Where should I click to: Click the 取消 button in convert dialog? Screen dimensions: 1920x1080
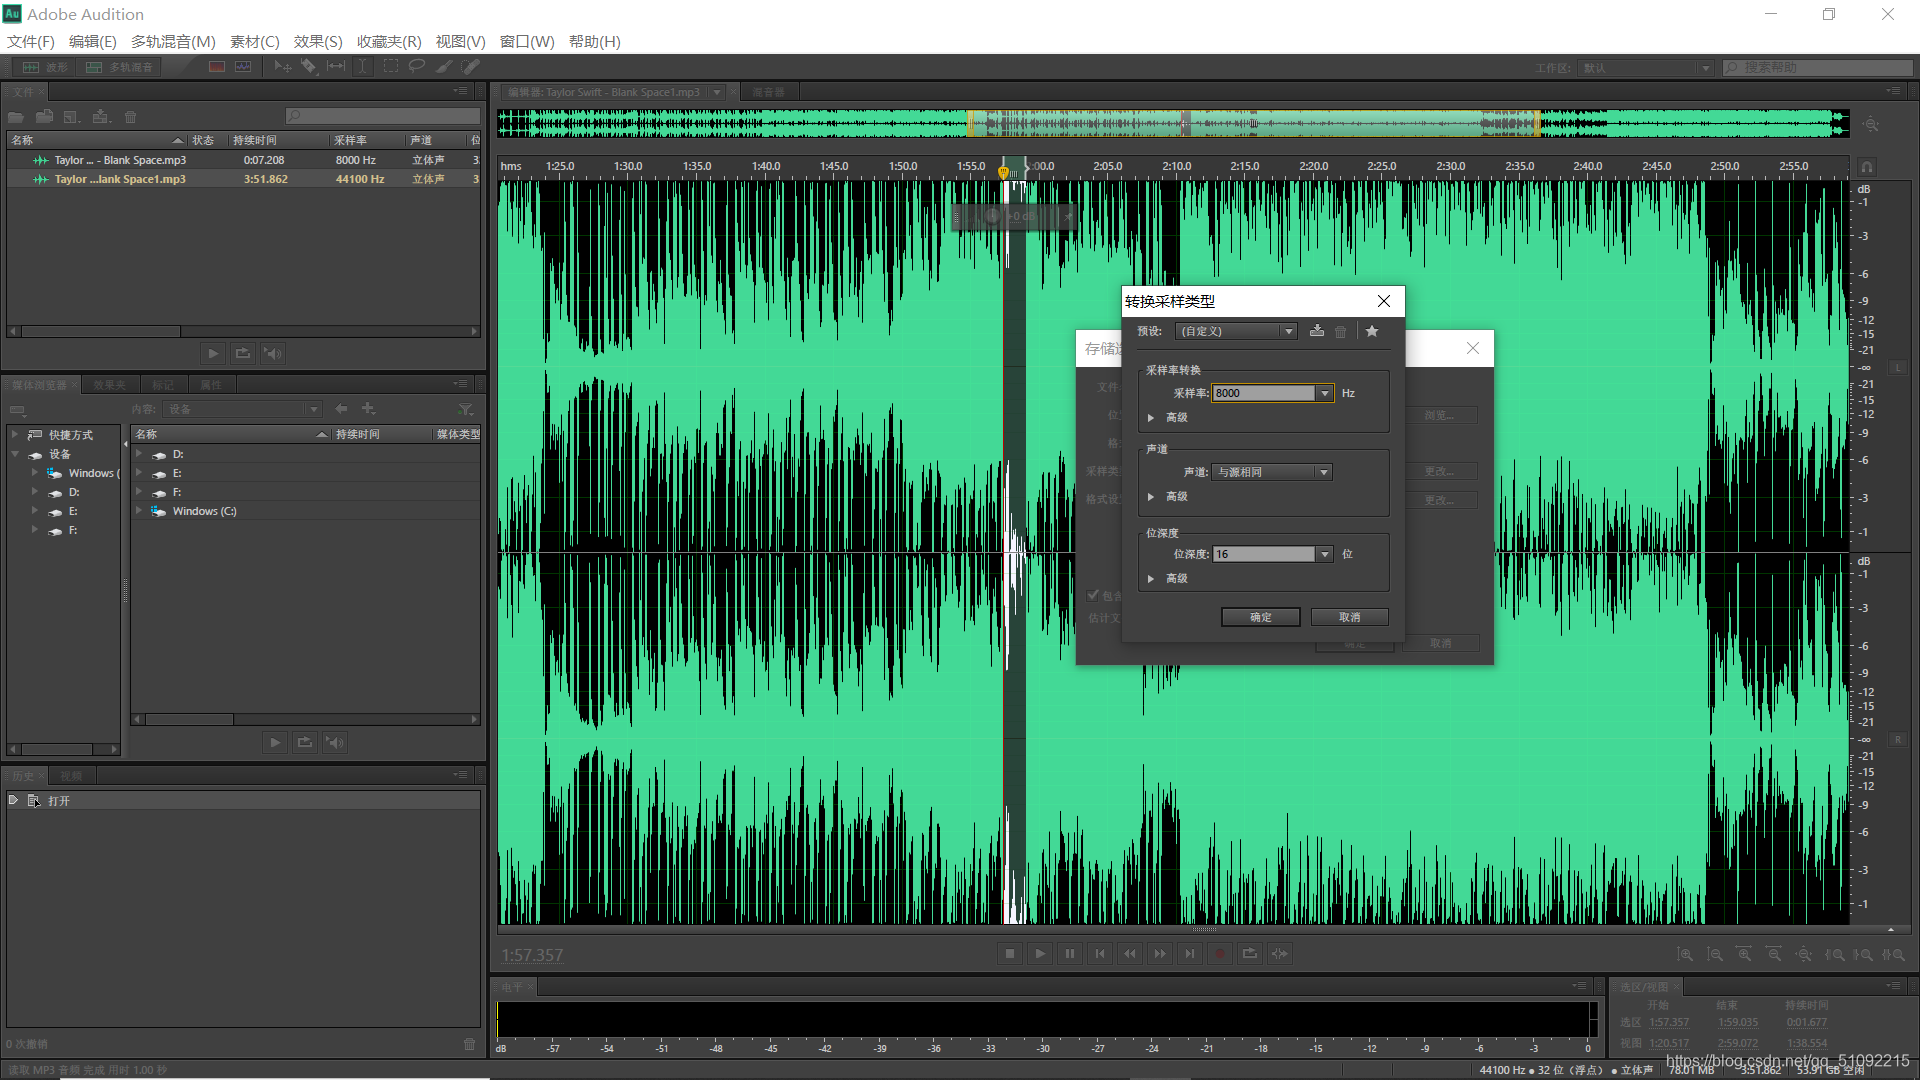1349,617
